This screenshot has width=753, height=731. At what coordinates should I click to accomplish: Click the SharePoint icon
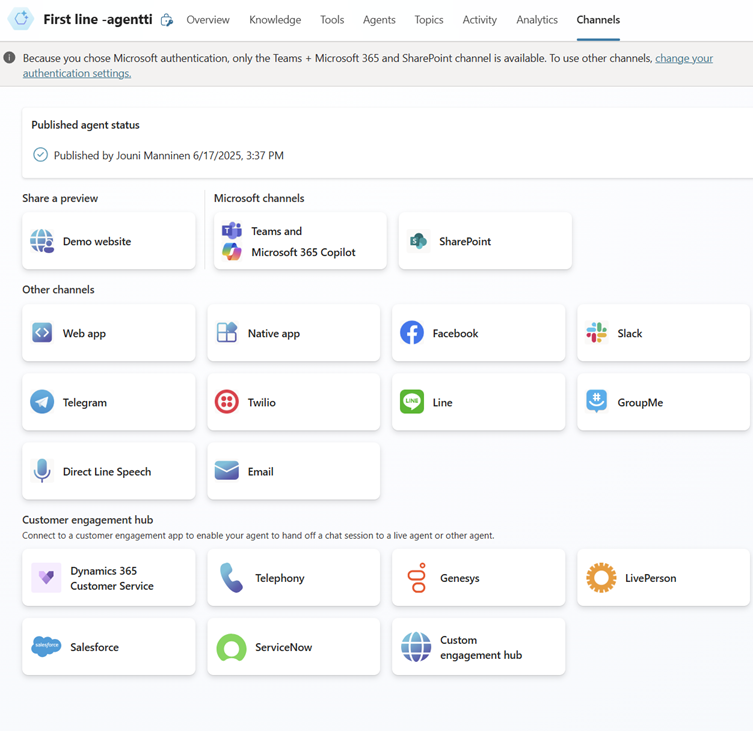418,241
